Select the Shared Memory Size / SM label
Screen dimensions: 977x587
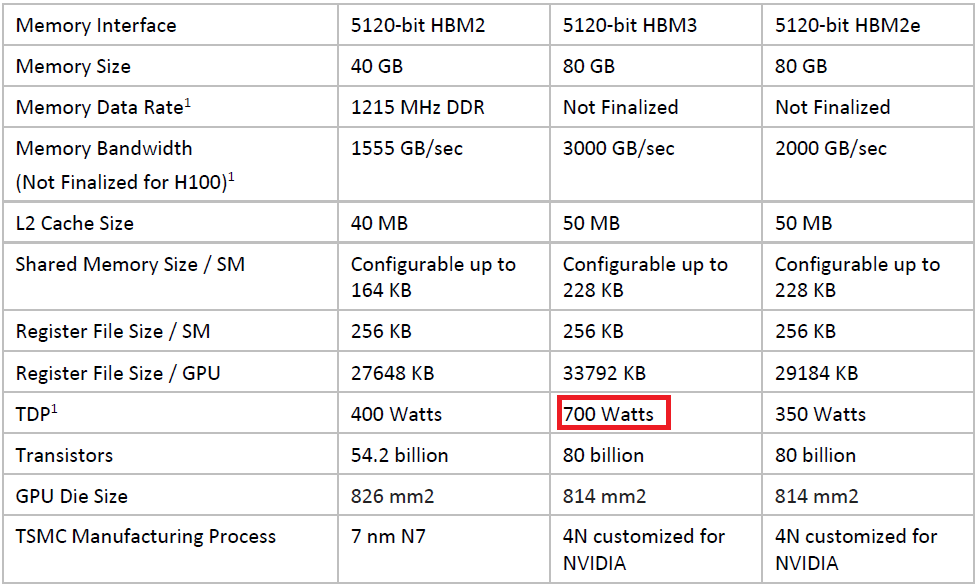130,264
